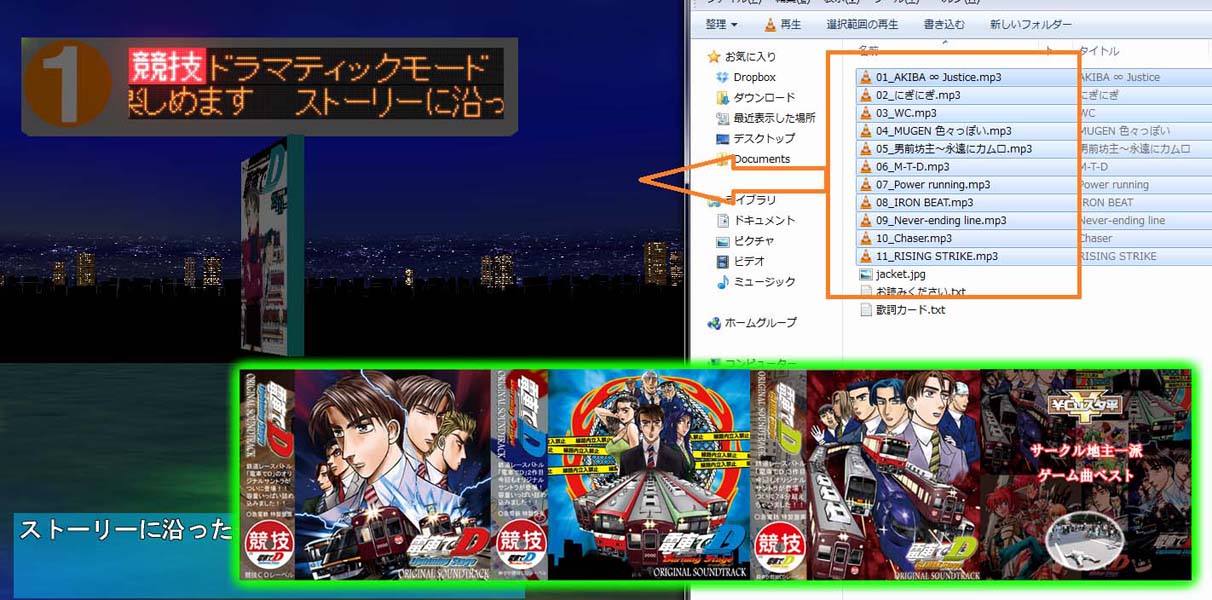Click the VLC icon of 01_AKIBA ∞ Justice.mp3
Viewport: 1212px width, 600px height.
coord(865,77)
